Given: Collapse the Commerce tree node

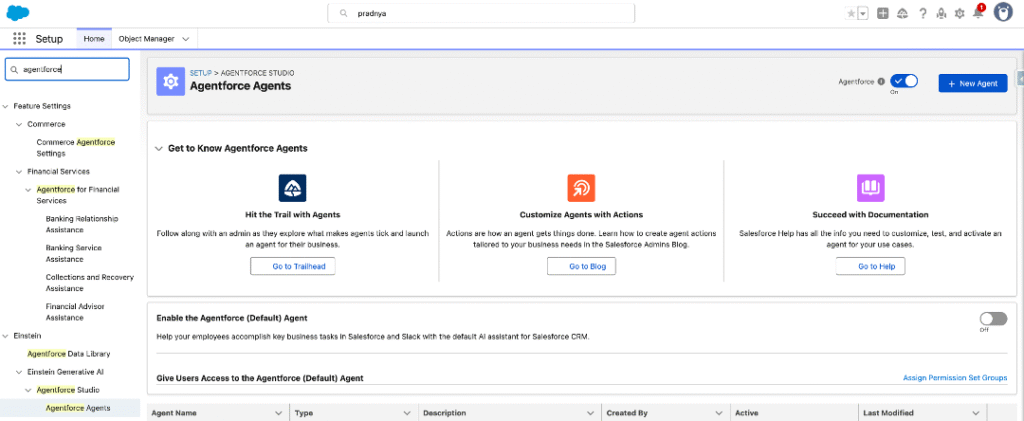Looking at the screenshot, I should click(x=20, y=124).
